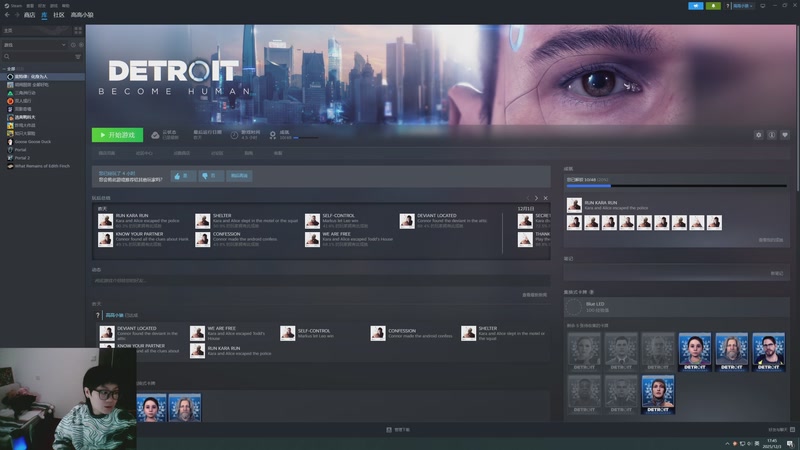Open the advanced filter icon beside search

tap(78, 57)
